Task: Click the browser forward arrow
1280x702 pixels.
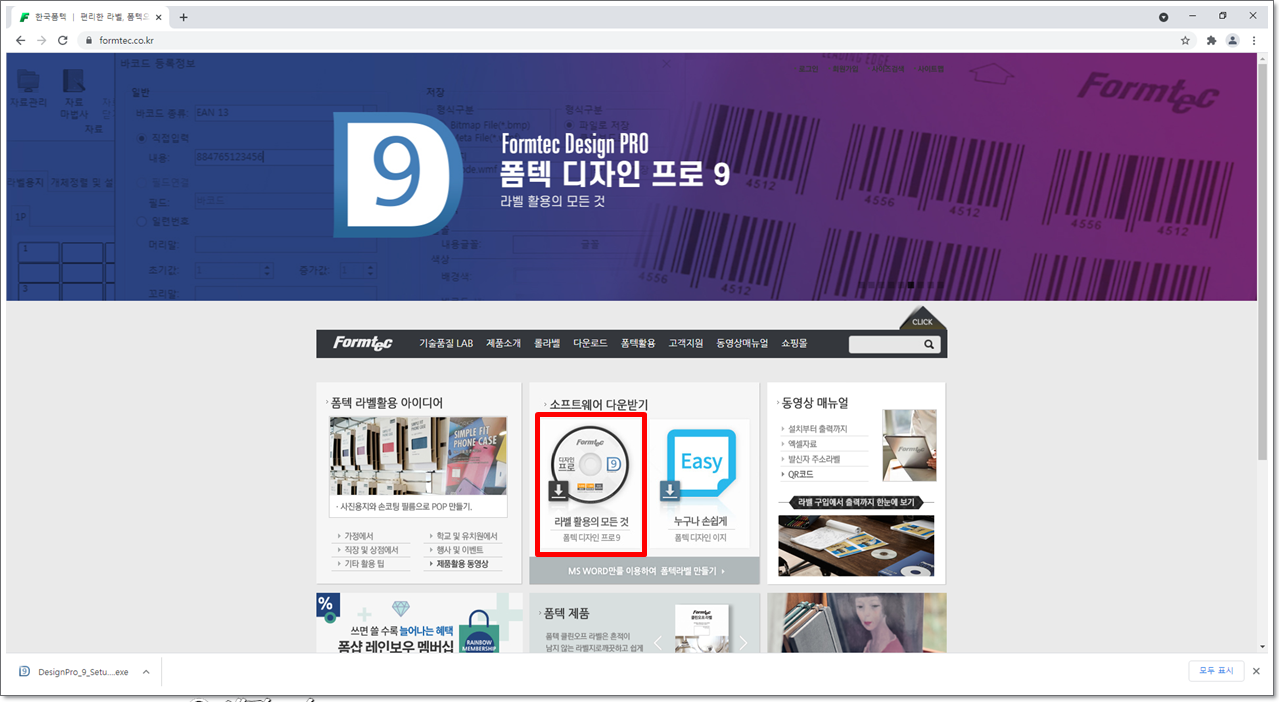Action: 41,40
